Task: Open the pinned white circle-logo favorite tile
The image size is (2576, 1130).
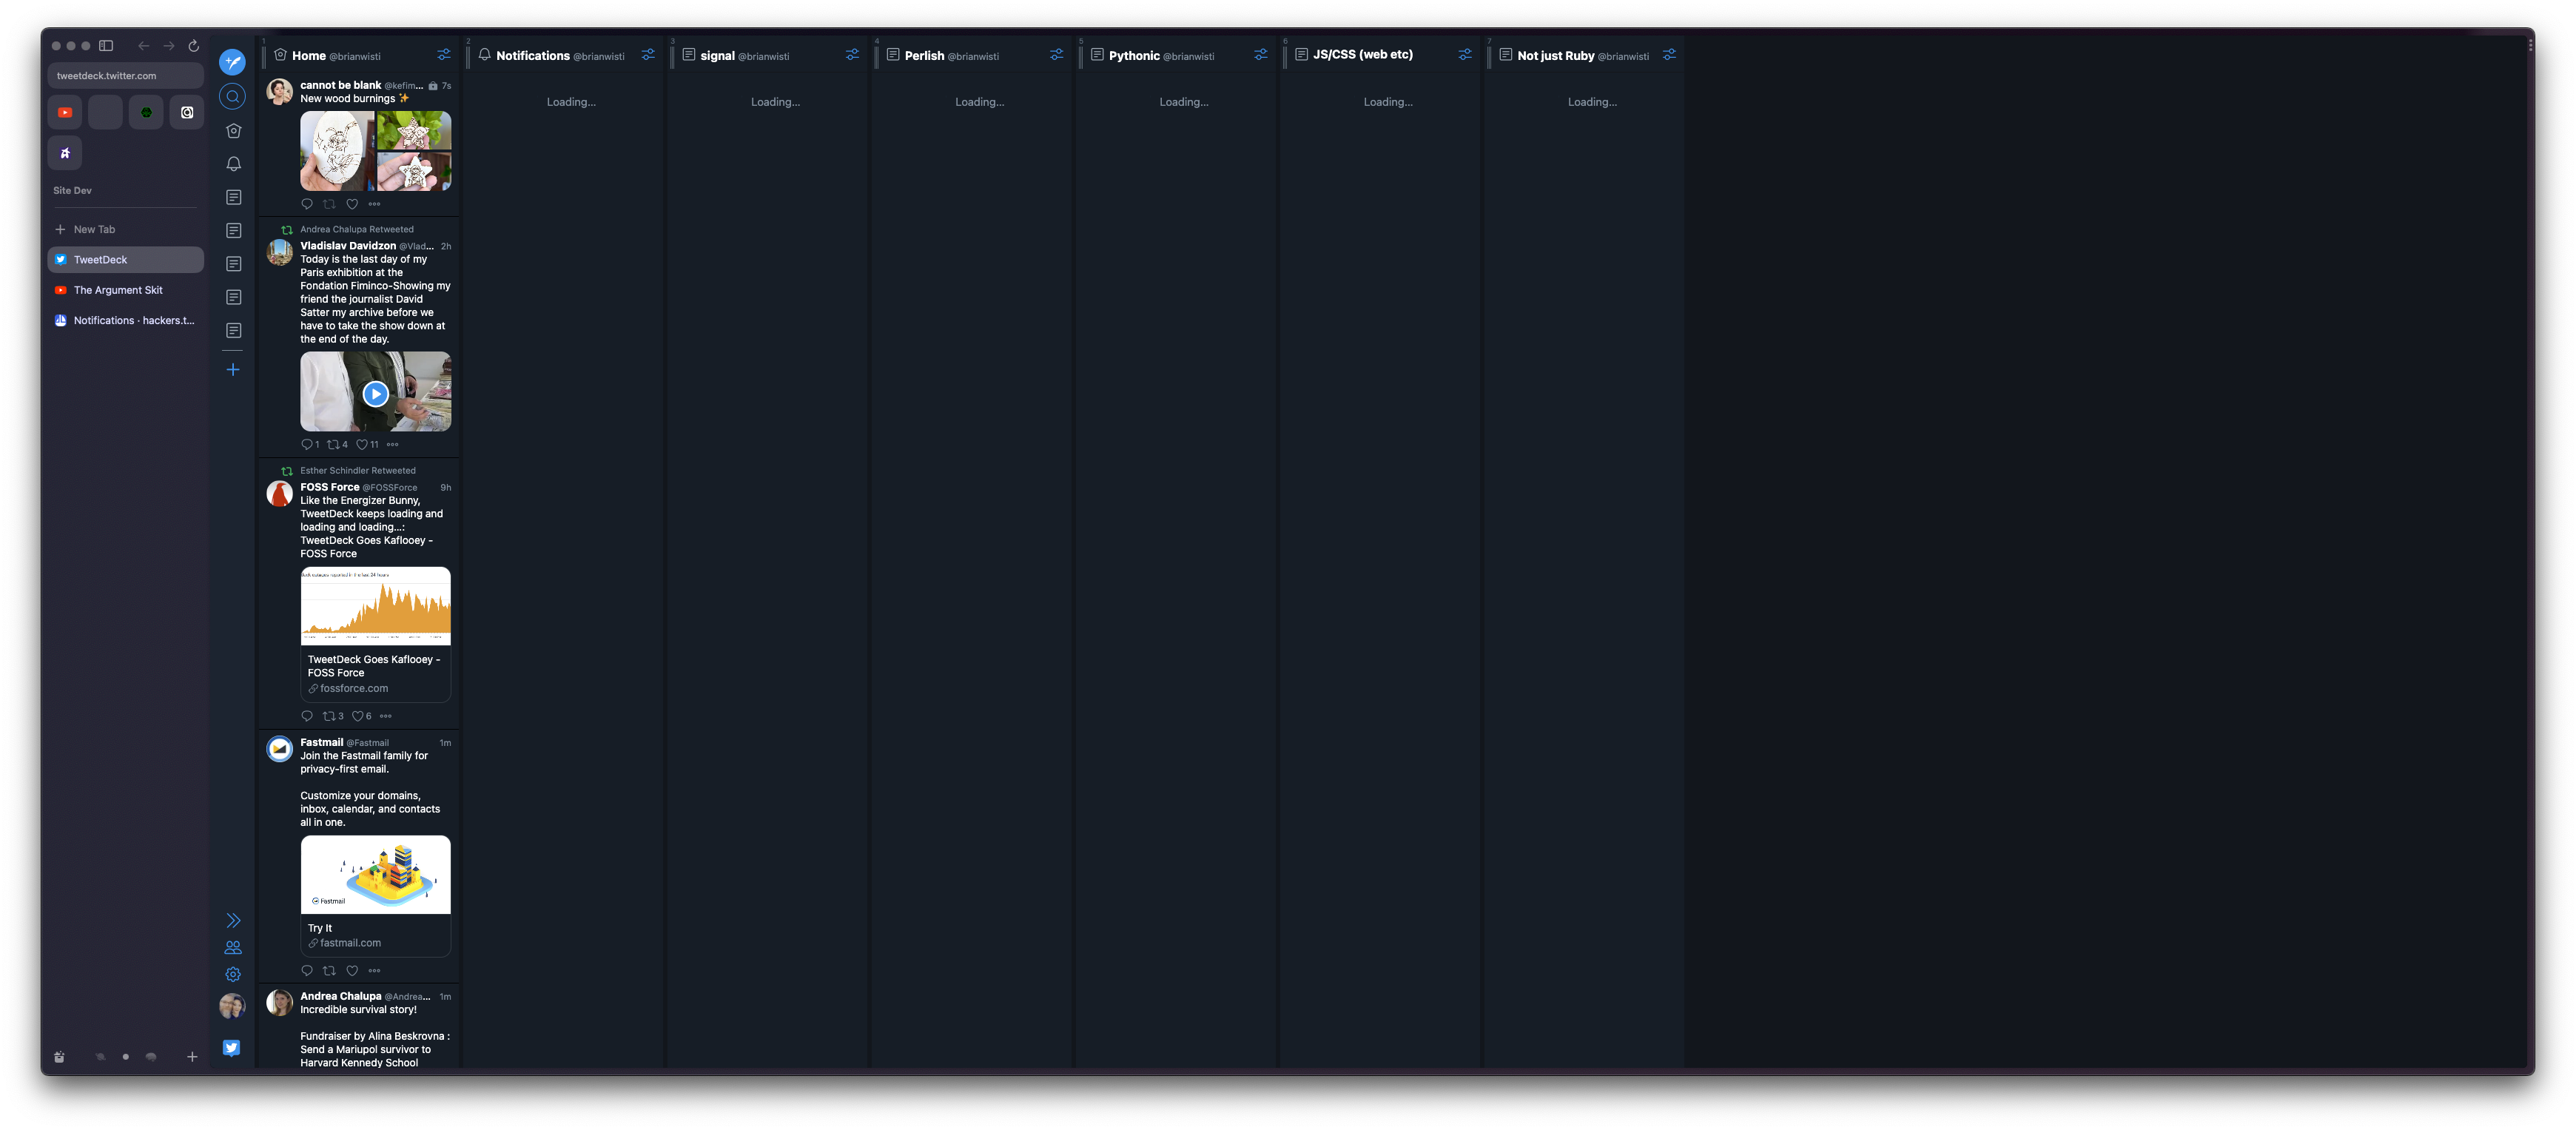Action: pos(187,113)
